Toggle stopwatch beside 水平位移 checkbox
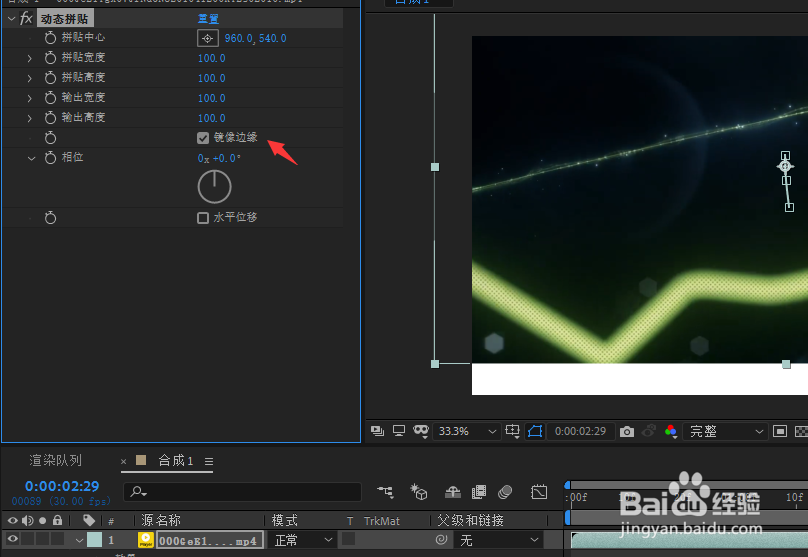 pyautogui.click(x=50, y=218)
